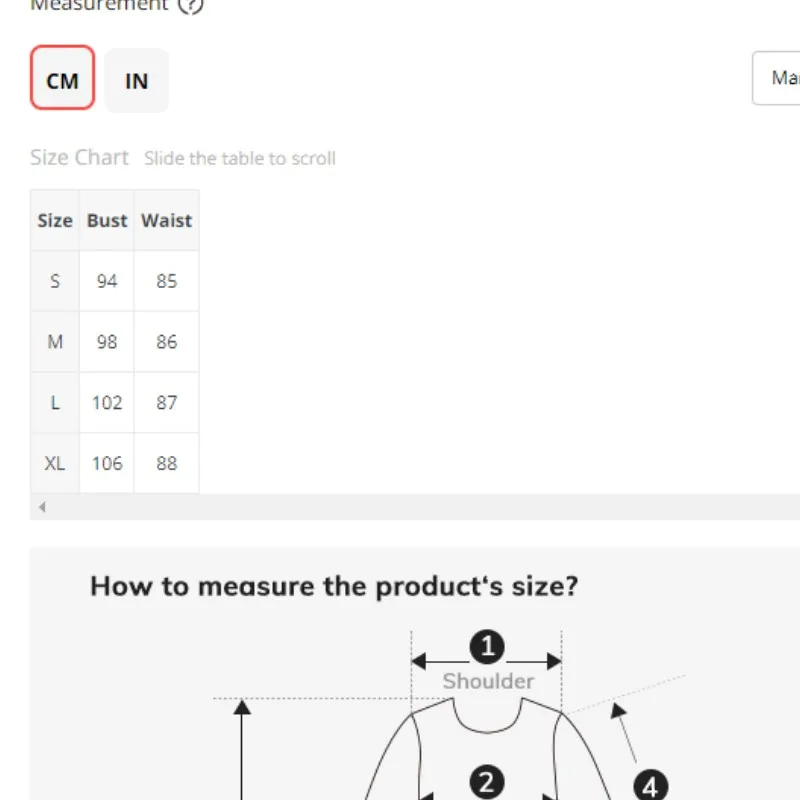Select the XL size row
The height and width of the screenshot is (800, 800).
click(x=55, y=463)
